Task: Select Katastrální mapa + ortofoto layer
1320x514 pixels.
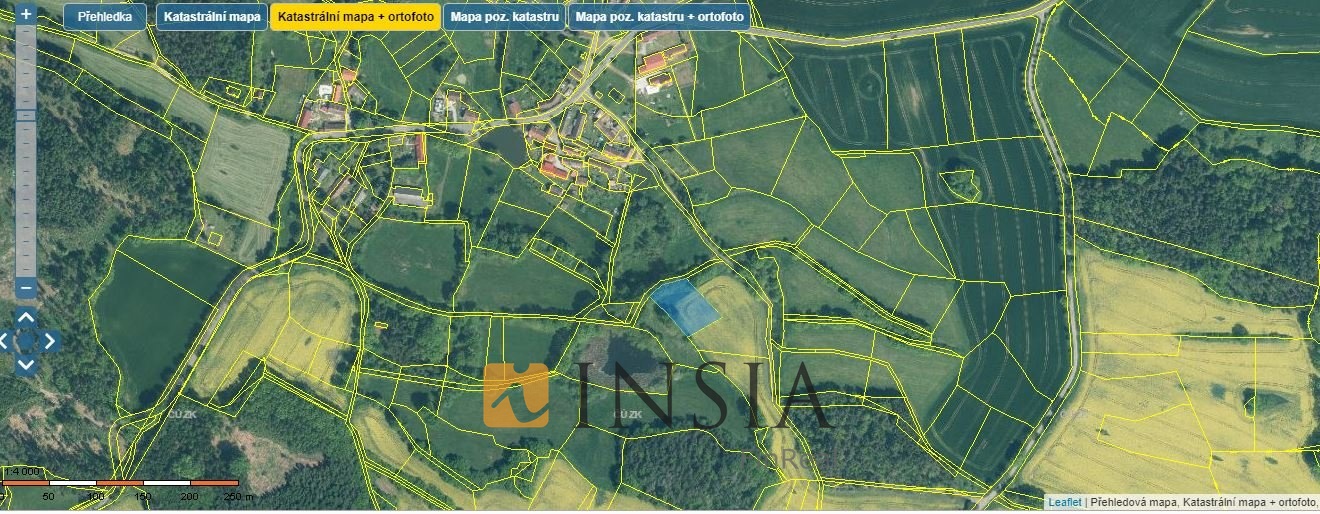Action: (355, 17)
